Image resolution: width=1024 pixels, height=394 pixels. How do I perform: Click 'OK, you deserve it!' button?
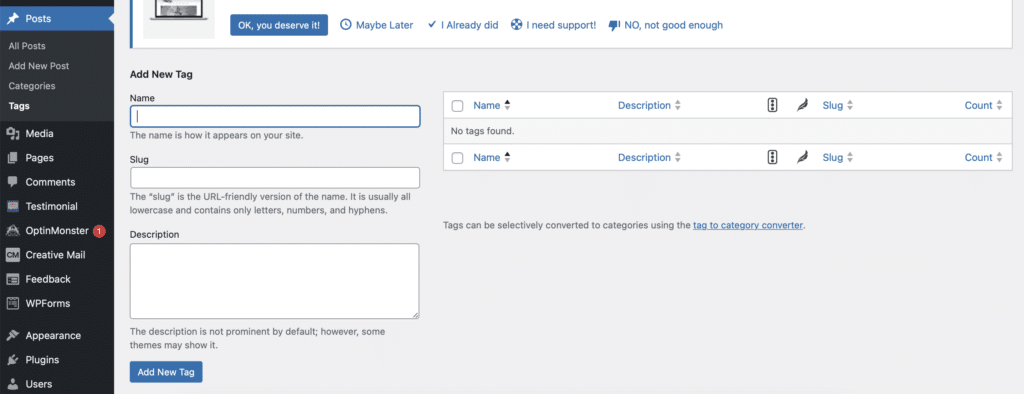point(279,25)
